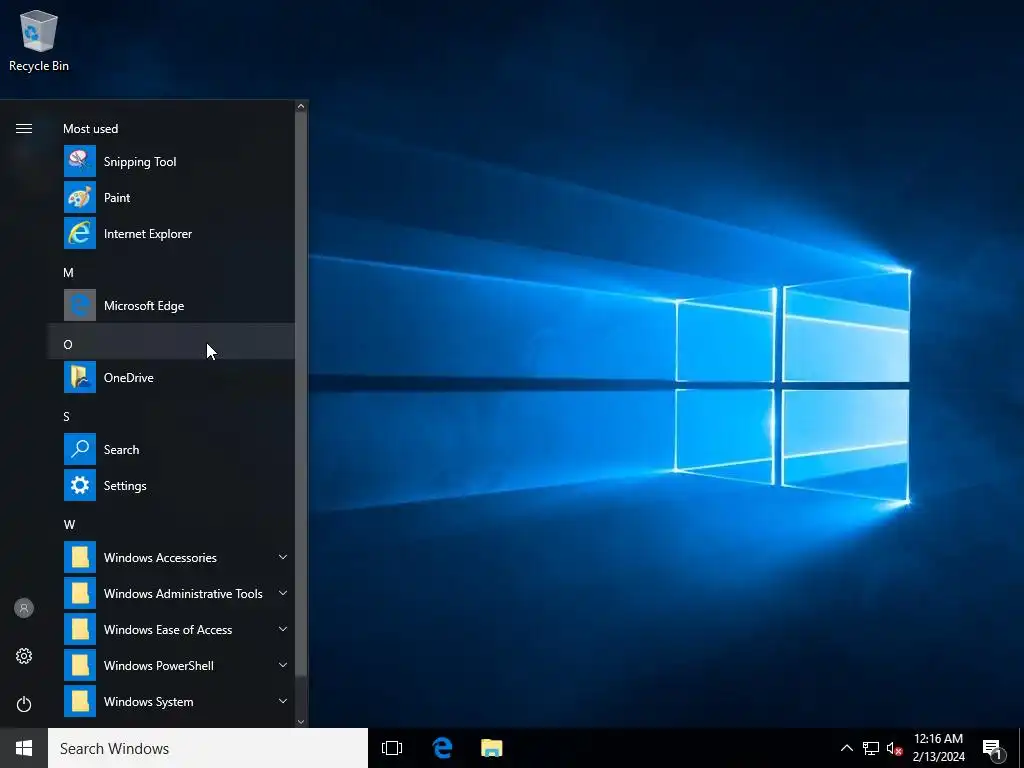Image resolution: width=1024 pixels, height=768 pixels.
Task: Click the network icon in system tray
Action: (x=871, y=748)
